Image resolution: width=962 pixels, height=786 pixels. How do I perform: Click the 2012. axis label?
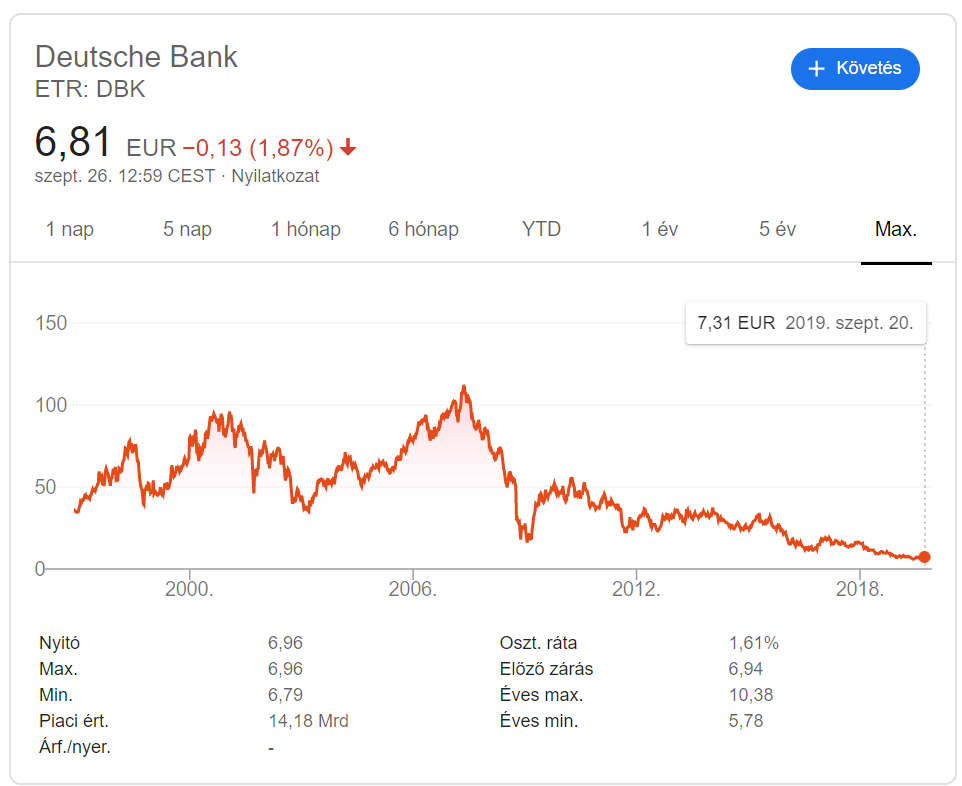point(636,589)
